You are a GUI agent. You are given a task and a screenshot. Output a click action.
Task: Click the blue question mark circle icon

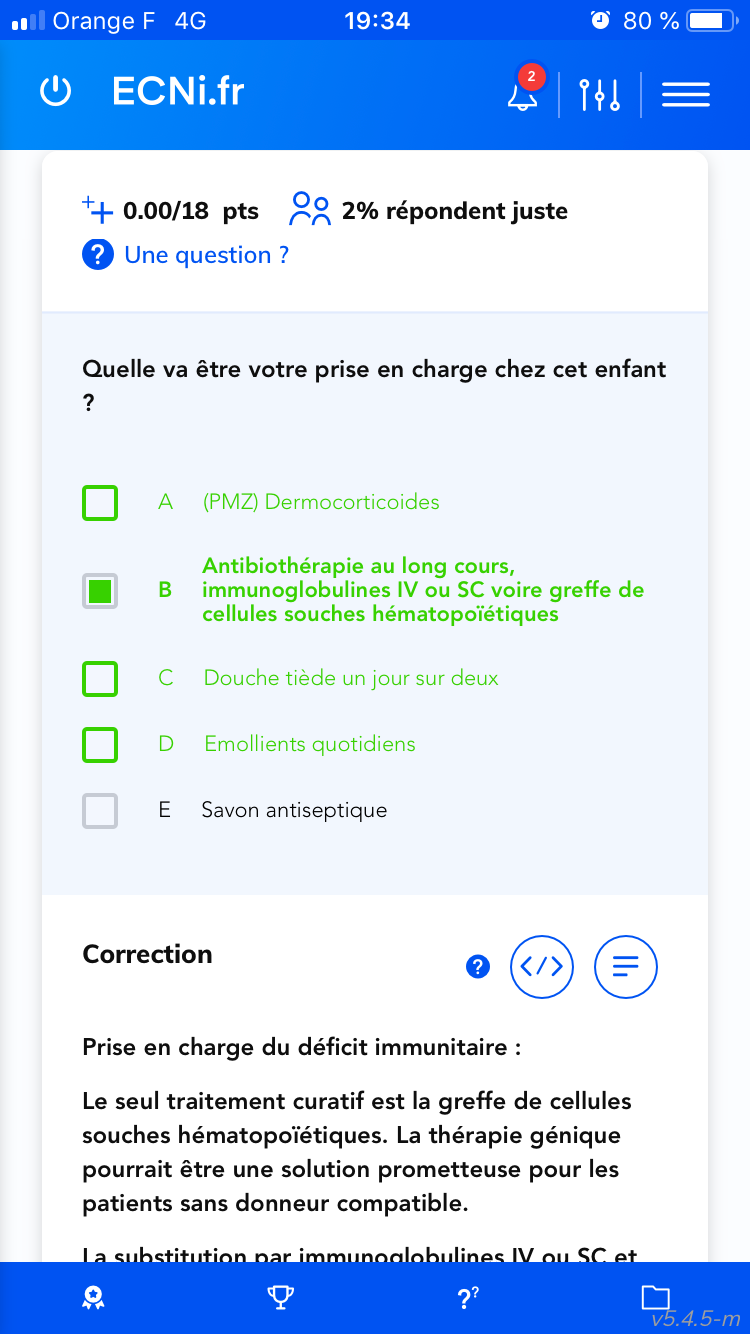click(x=97, y=255)
